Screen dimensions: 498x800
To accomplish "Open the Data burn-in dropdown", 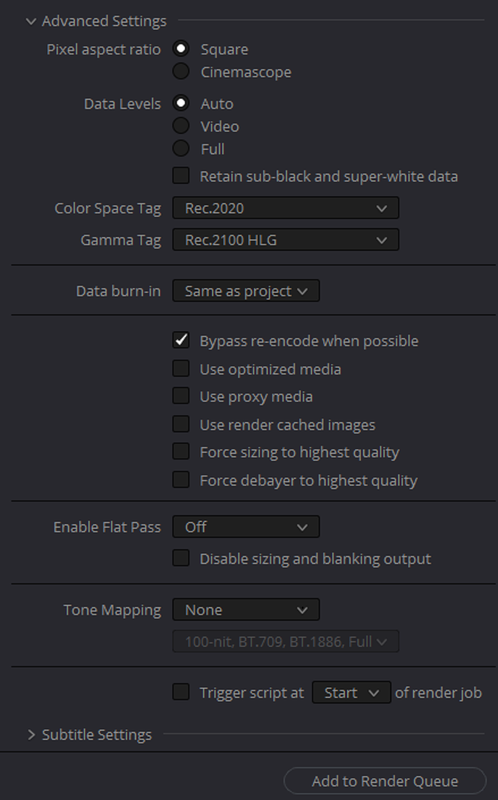I will click(x=246, y=291).
